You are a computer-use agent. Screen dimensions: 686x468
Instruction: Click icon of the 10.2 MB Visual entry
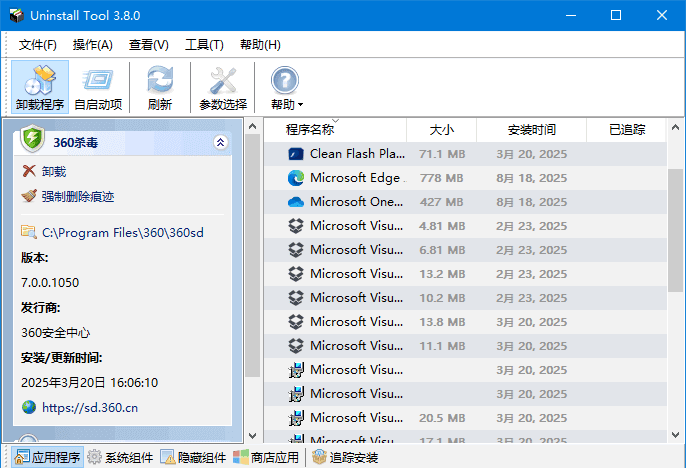pos(296,298)
